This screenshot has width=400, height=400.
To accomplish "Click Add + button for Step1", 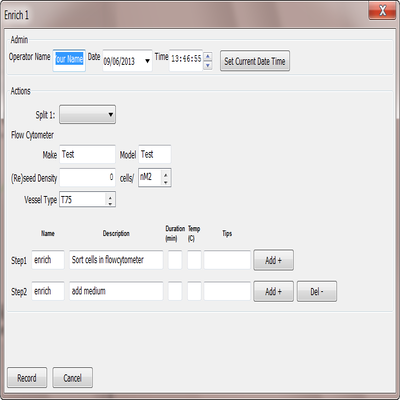I will click(273, 260).
